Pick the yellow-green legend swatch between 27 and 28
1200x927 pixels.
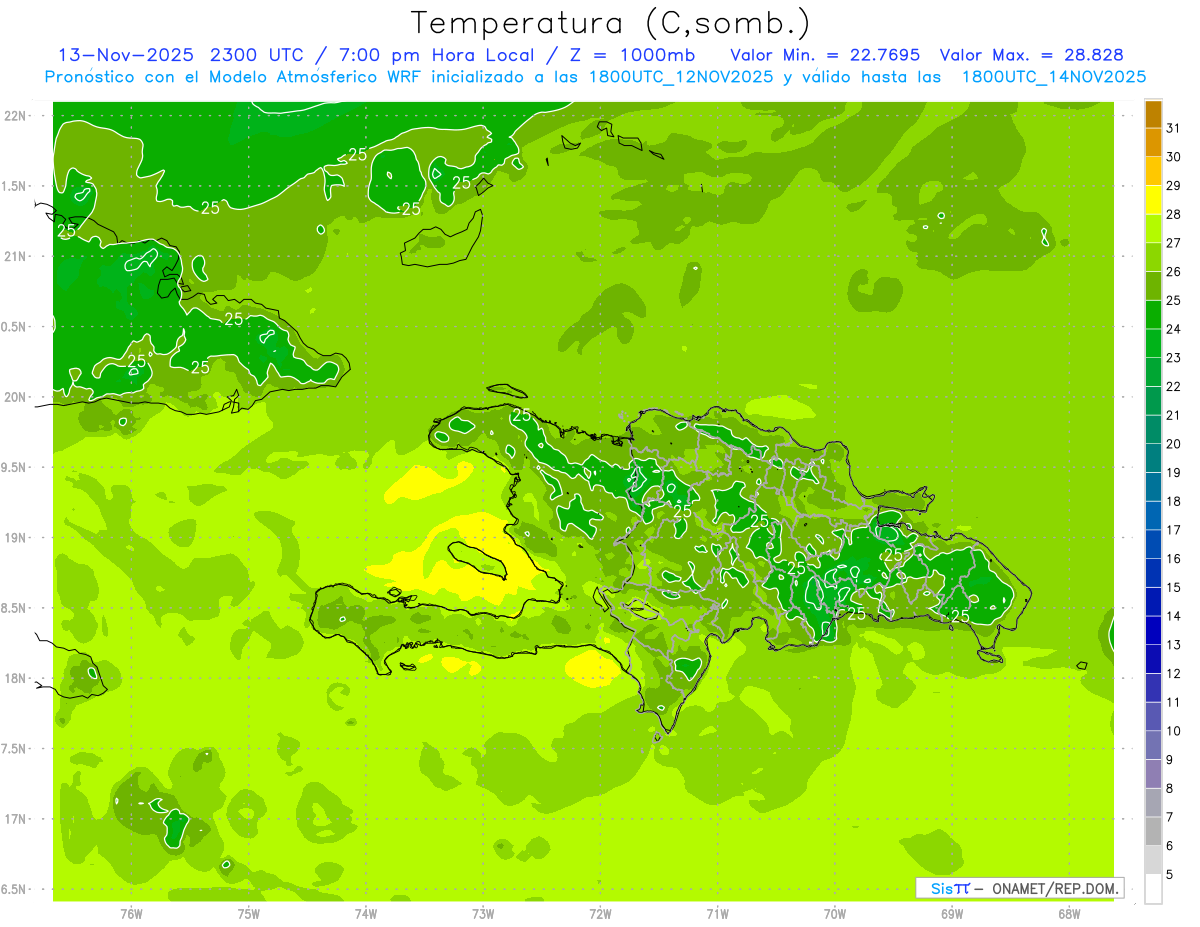(x=1153, y=229)
